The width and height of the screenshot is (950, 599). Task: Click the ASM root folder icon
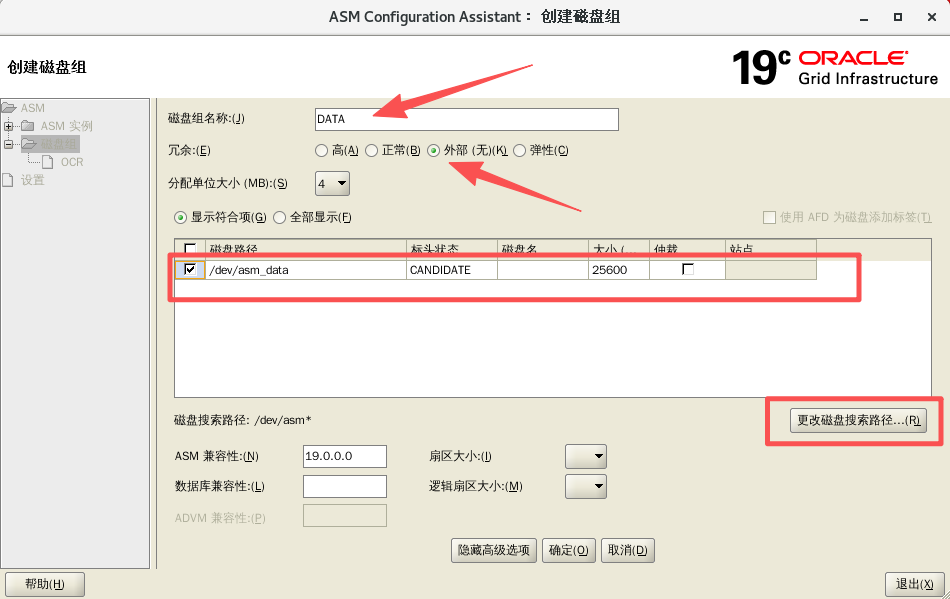8,108
